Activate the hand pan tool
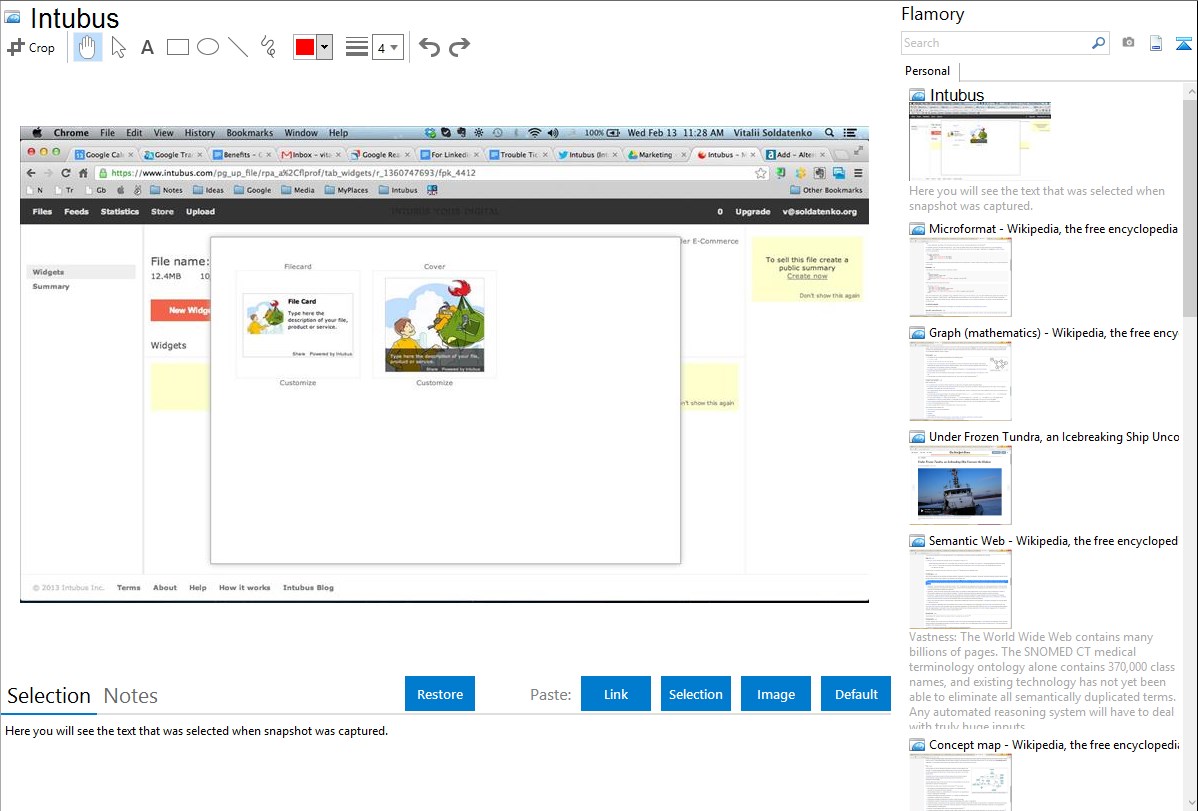This screenshot has height=811, width=1198. pyautogui.click(x=88, y=47)
